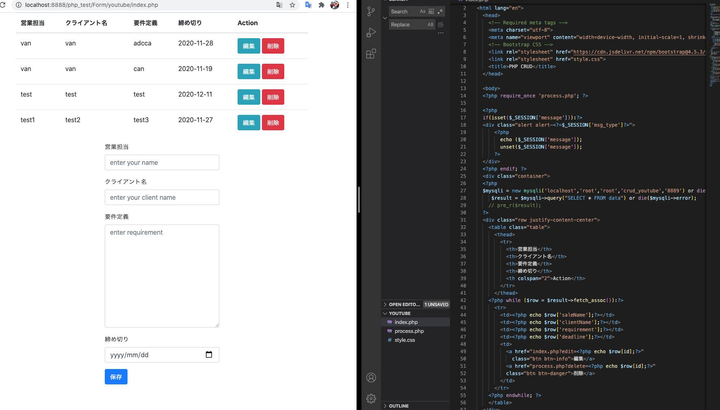Screen dimensions: 720x410
Task: Open the Extensions view in the activity bar
Action: tap(371, 53)
